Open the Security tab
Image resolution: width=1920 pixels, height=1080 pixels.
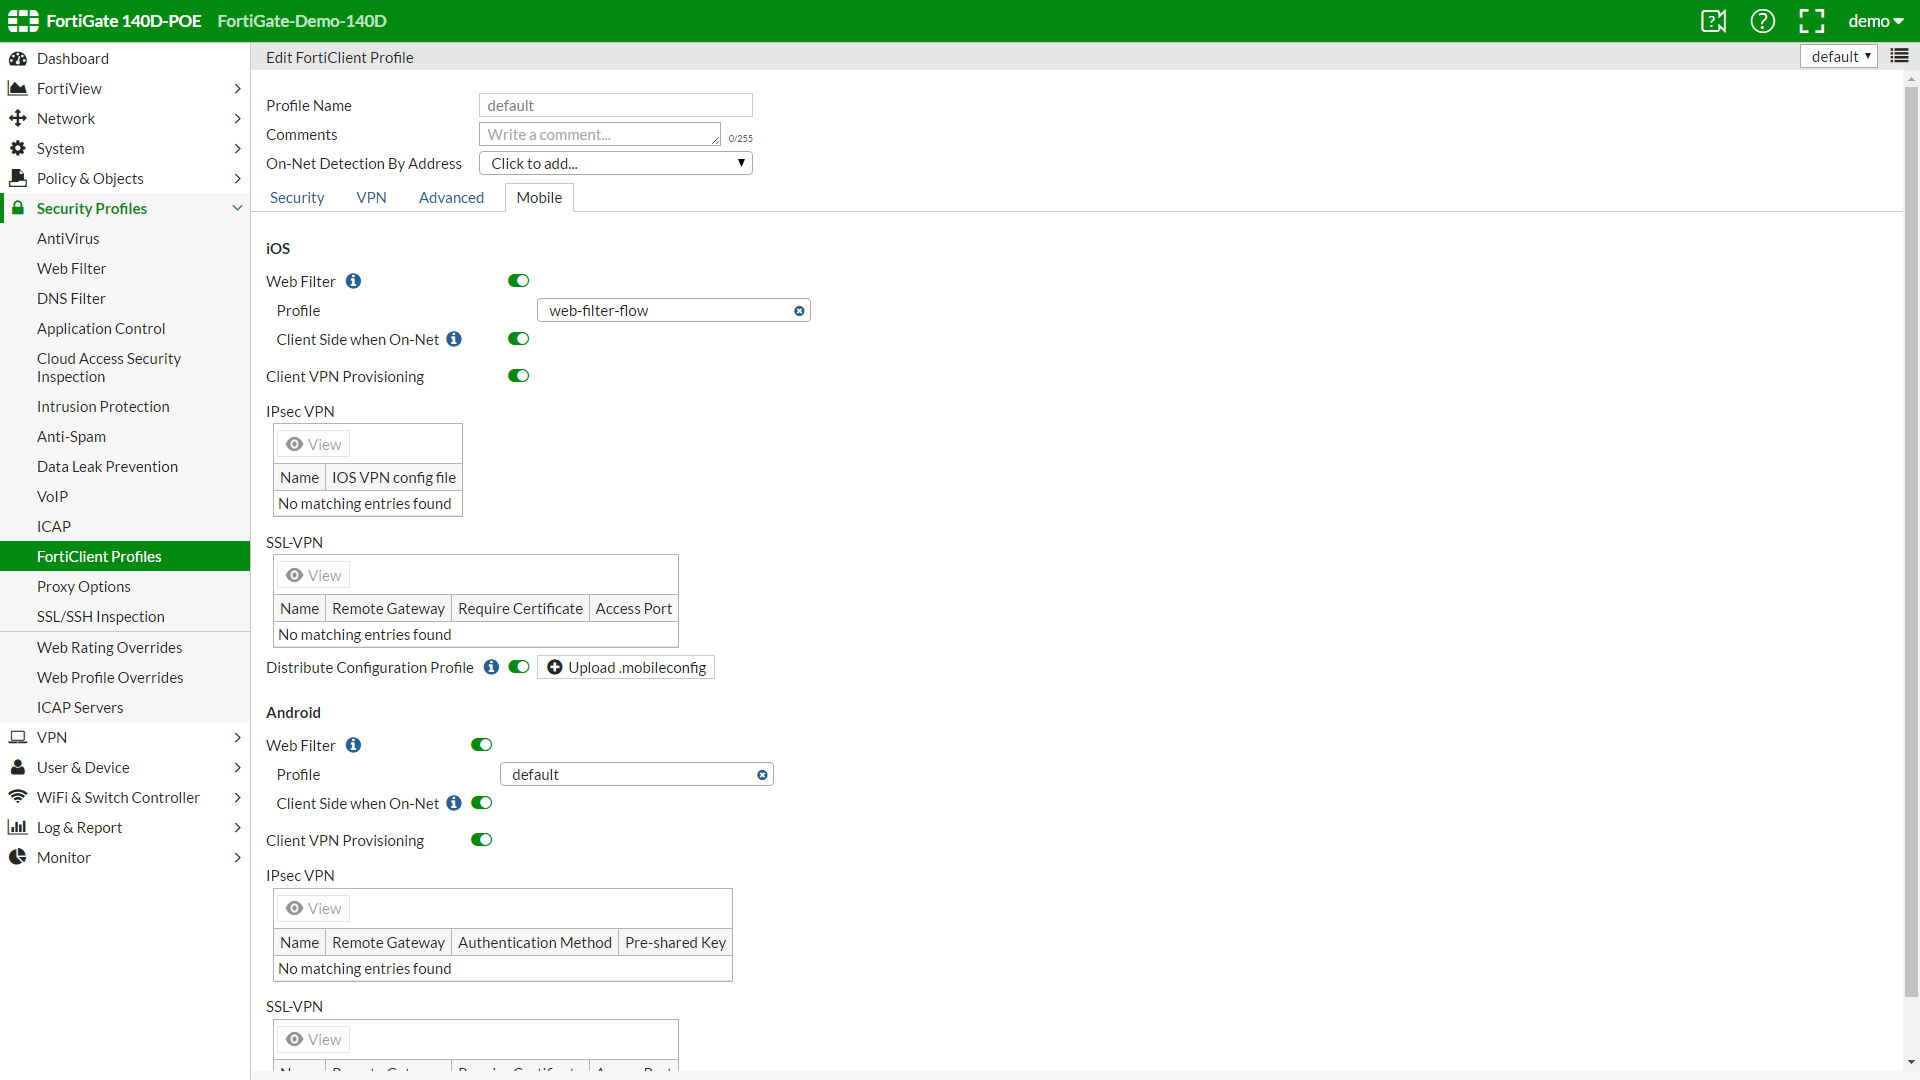297,198
